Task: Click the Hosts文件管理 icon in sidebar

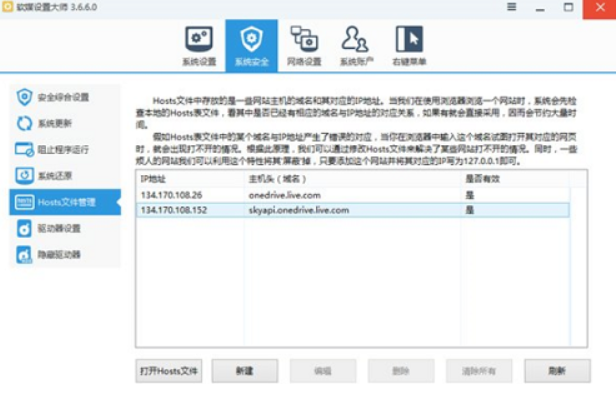Action: (x=24, y=202)
